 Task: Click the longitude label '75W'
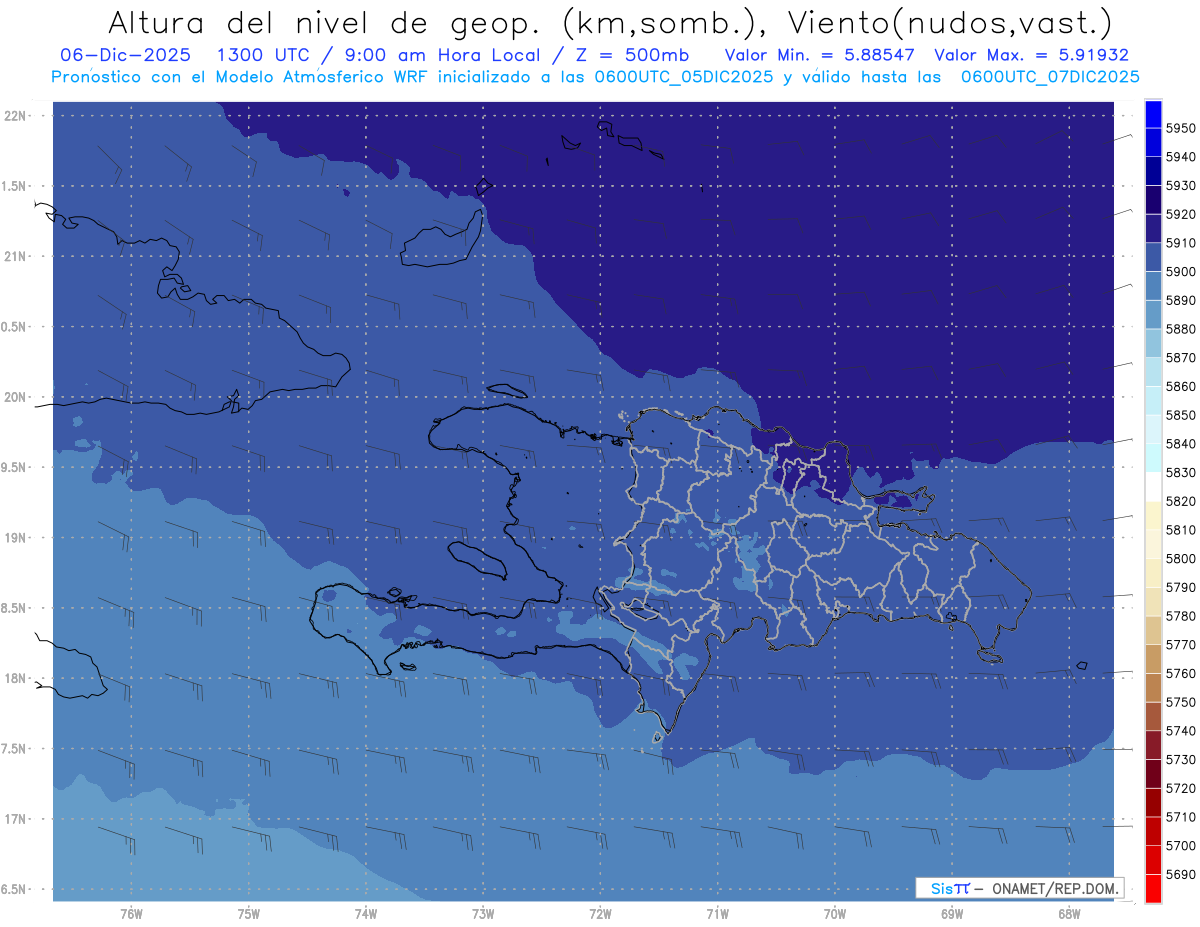(x=248, y=913)
